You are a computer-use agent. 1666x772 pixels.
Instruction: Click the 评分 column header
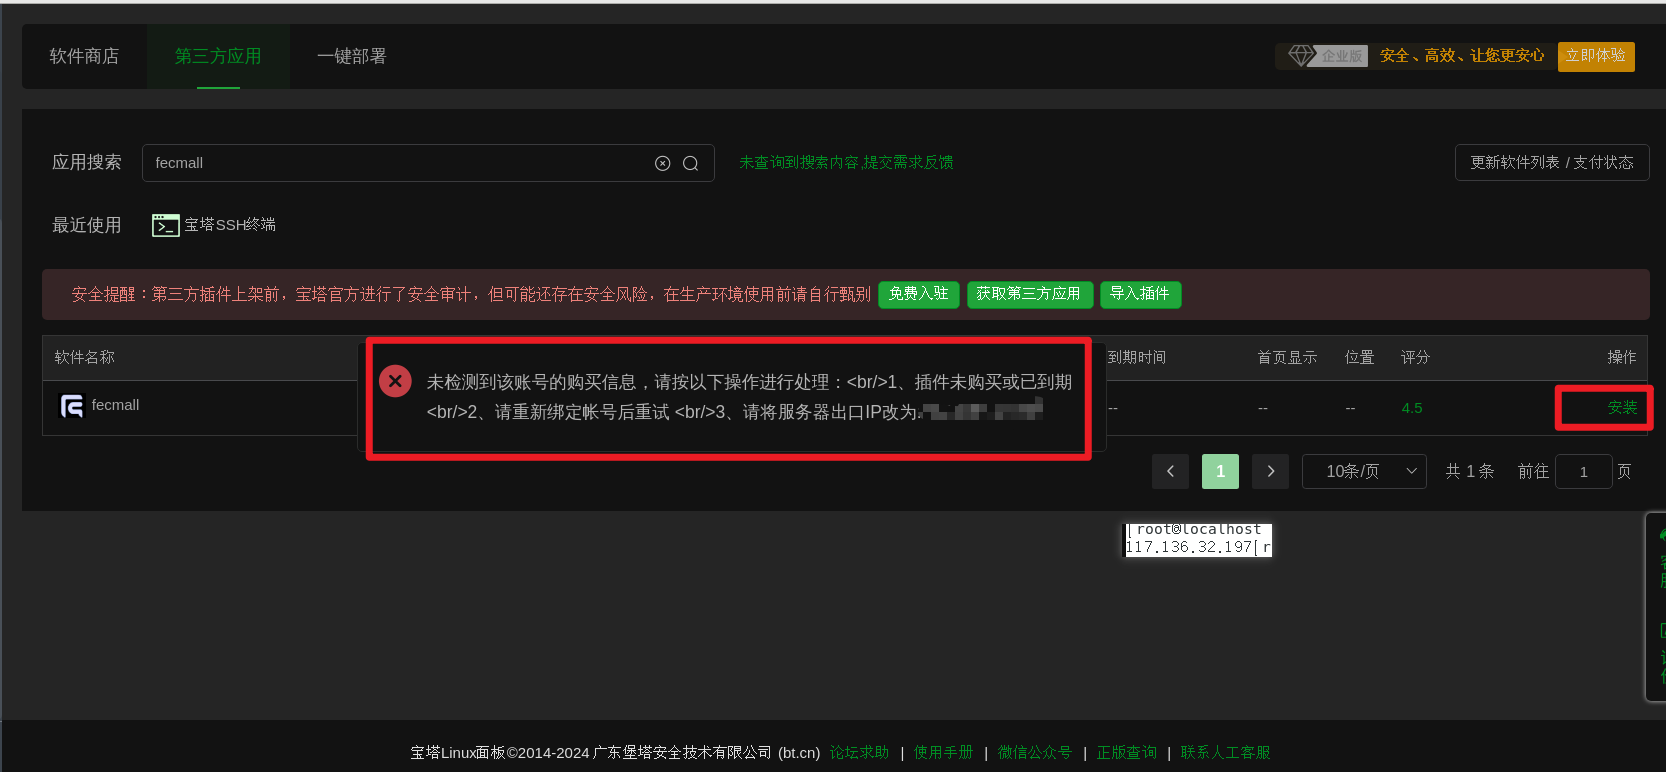1415,357
